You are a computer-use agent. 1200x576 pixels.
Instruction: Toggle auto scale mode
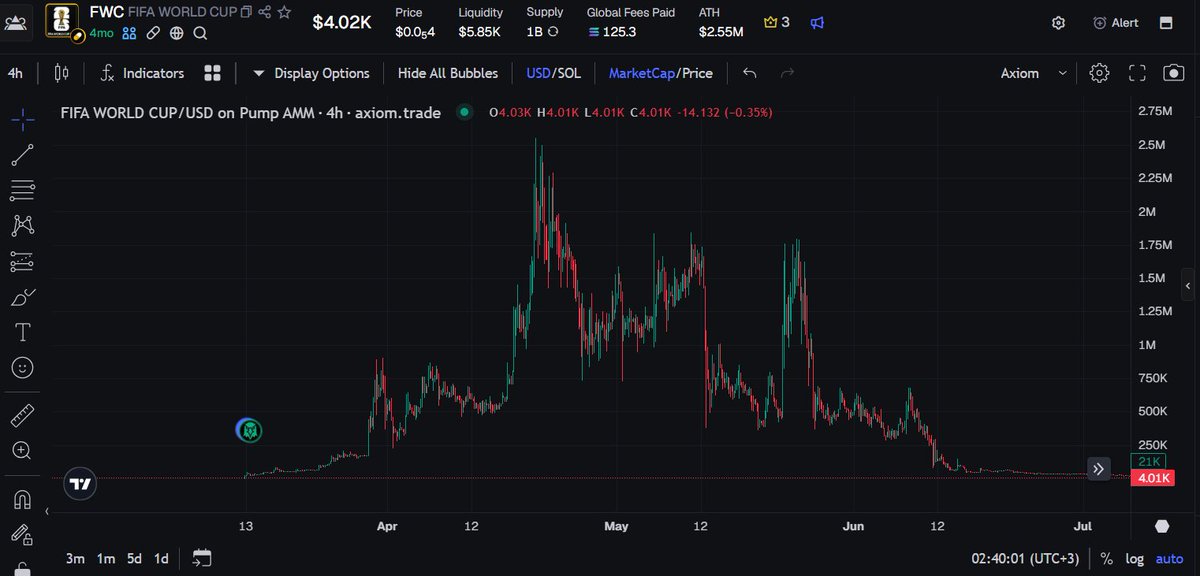point(1168,558)
